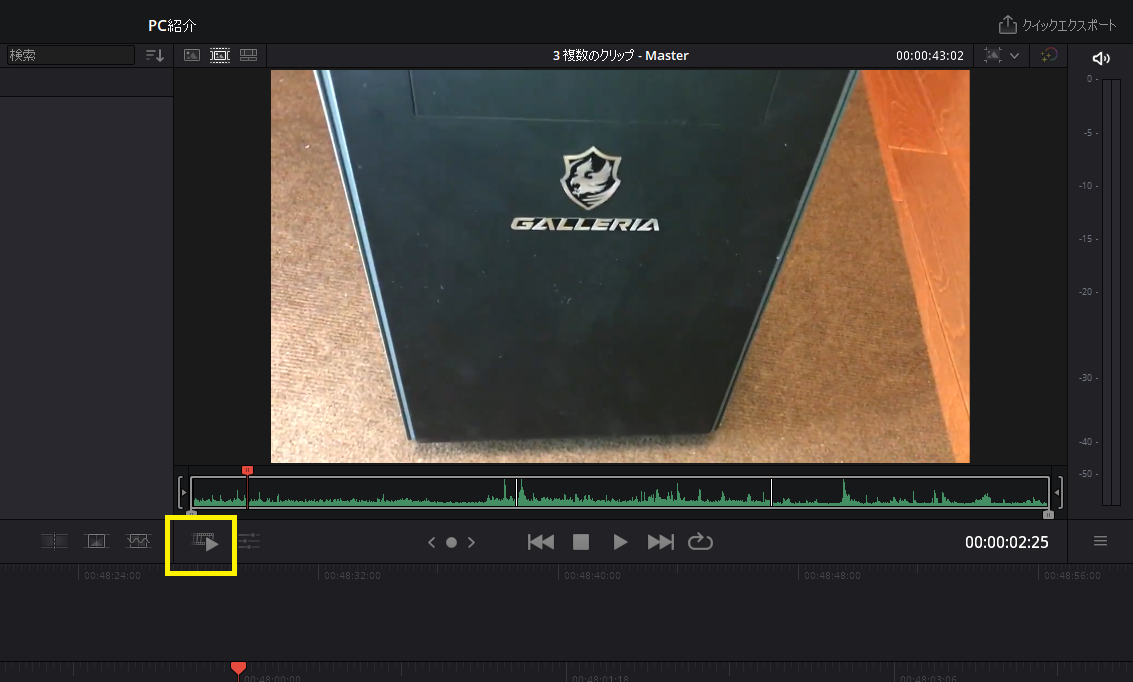Go to last frame of timeline
This screenshot has width=1133, height=682.
click(660, 542)
